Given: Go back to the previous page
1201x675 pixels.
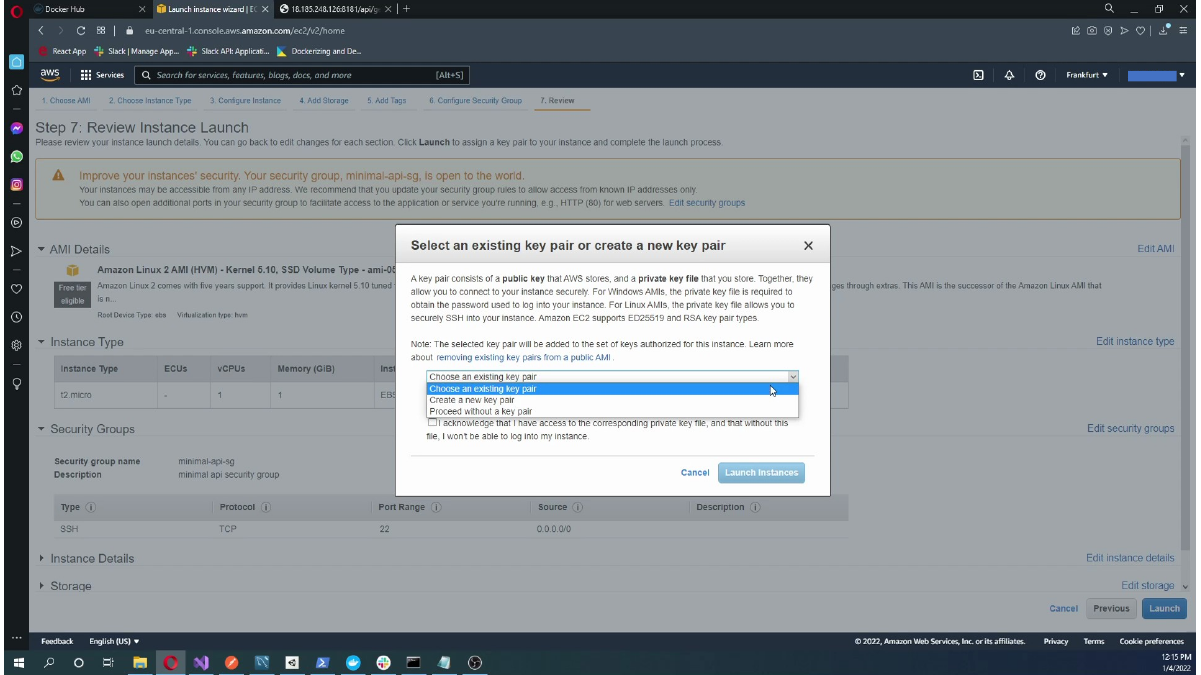Looking at the screenshot, I should [x=43, y=30].
